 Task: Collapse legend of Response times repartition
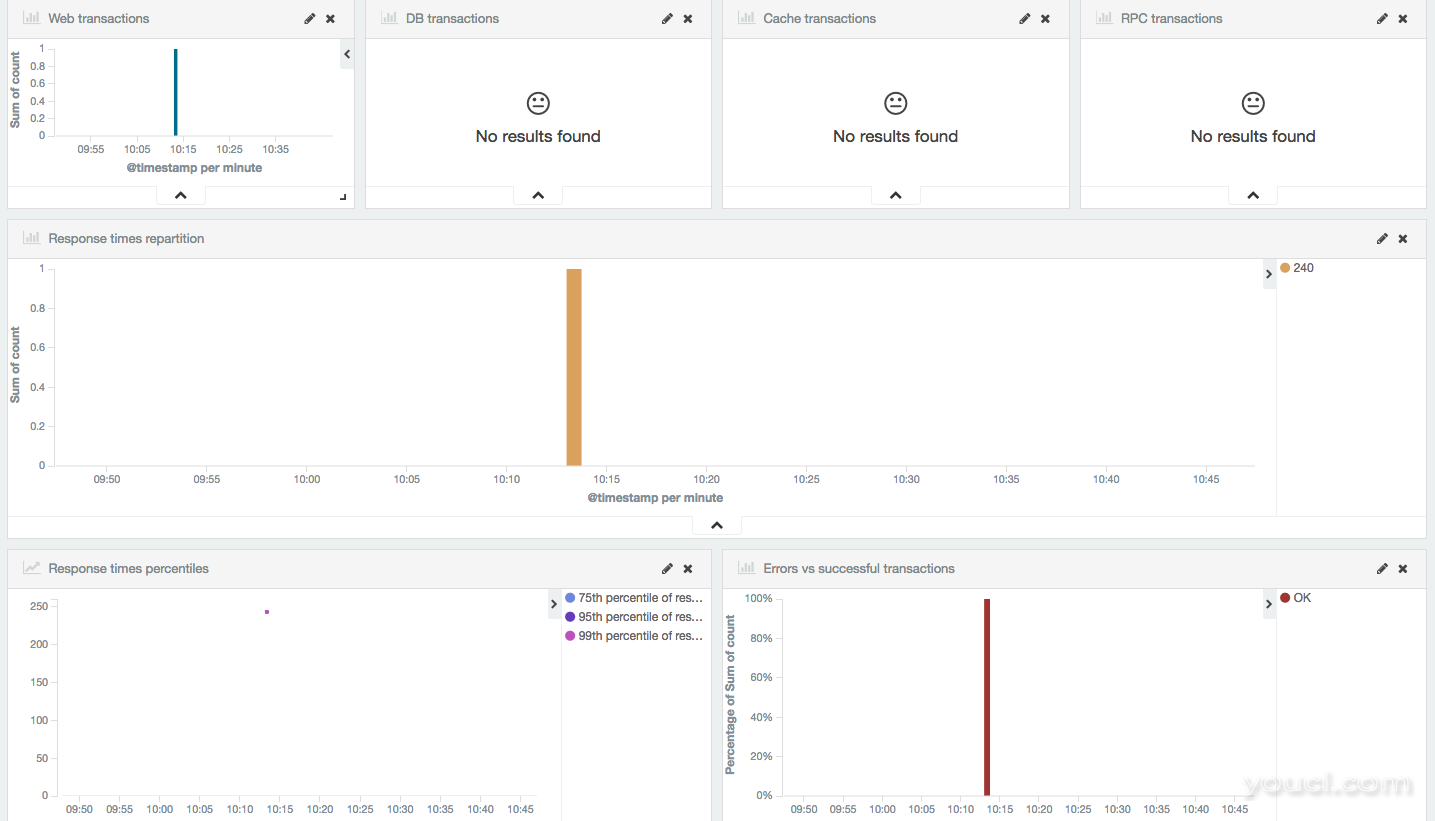pos(1269,274)
